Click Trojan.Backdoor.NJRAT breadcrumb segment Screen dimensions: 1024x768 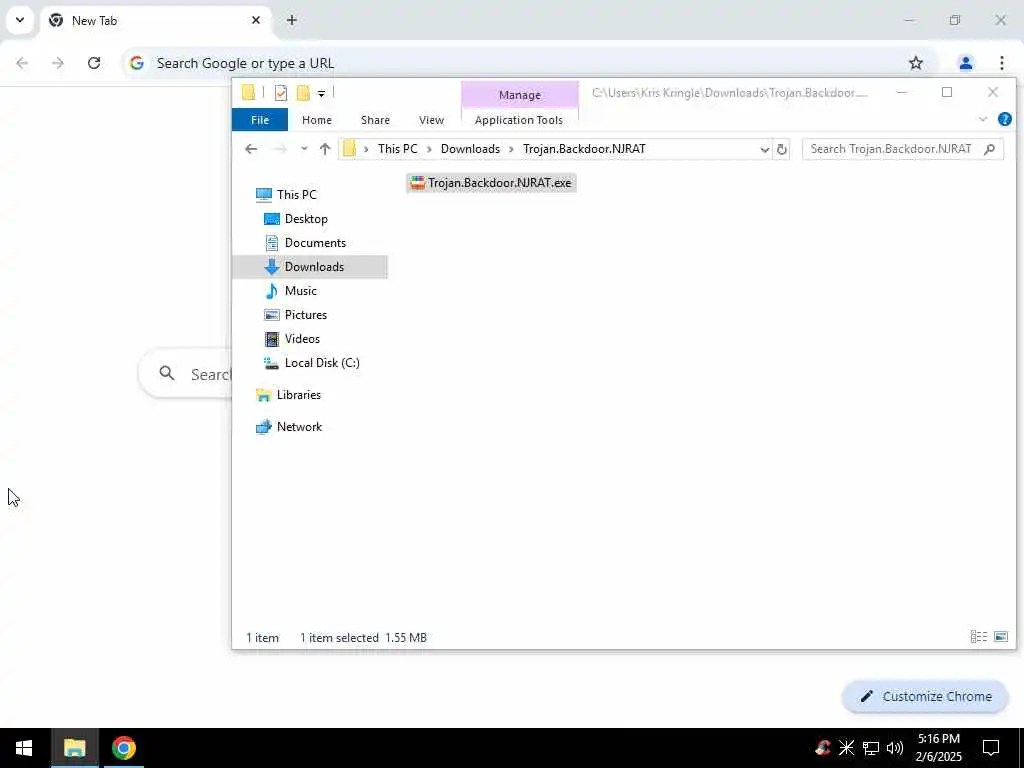tap(584, 149)
